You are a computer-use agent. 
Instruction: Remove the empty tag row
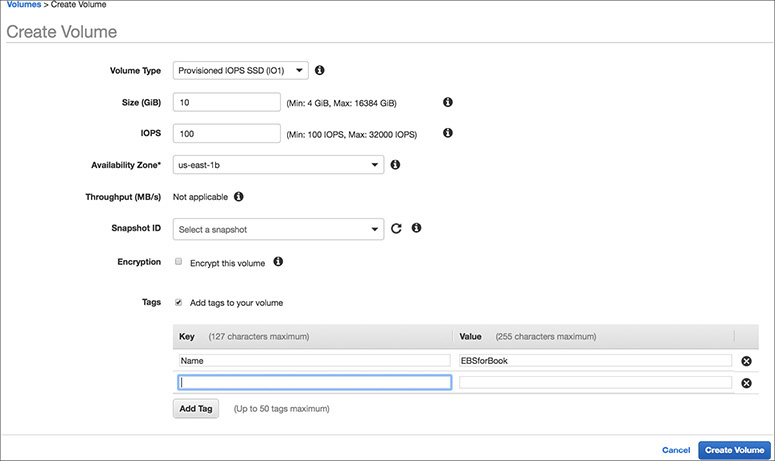(746, 383)
